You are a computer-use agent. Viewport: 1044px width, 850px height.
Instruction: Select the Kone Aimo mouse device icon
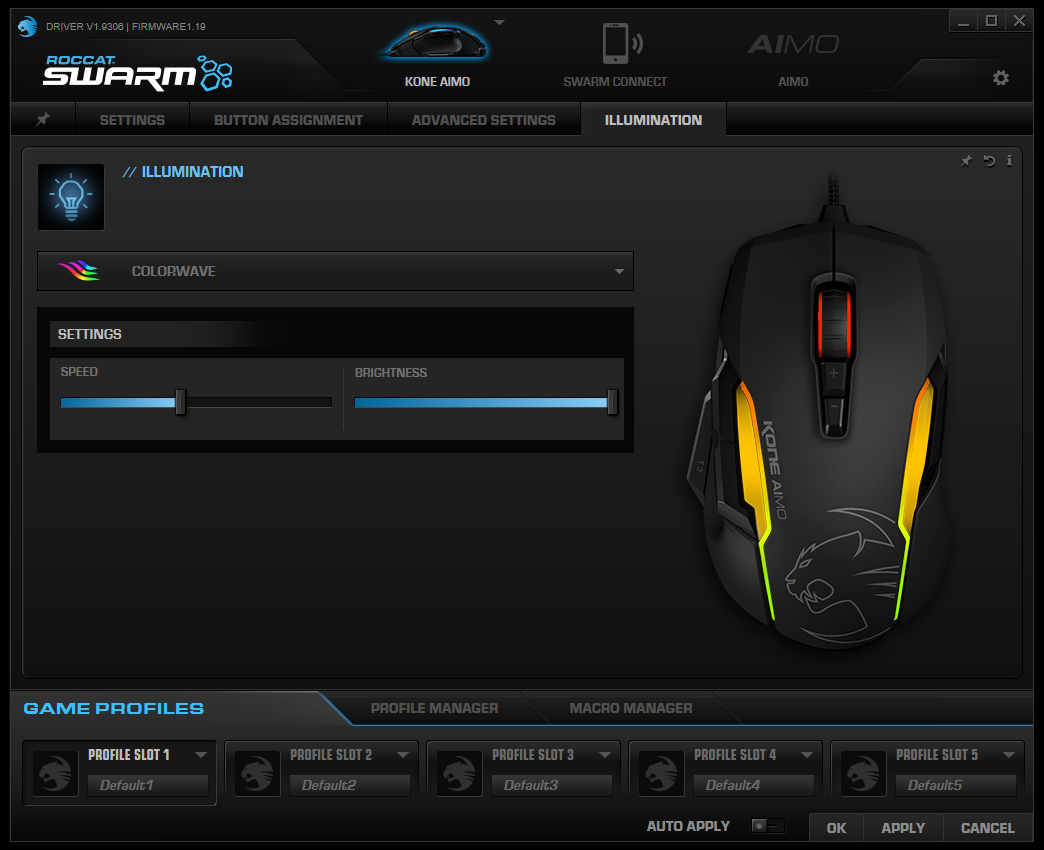(436, 42)
